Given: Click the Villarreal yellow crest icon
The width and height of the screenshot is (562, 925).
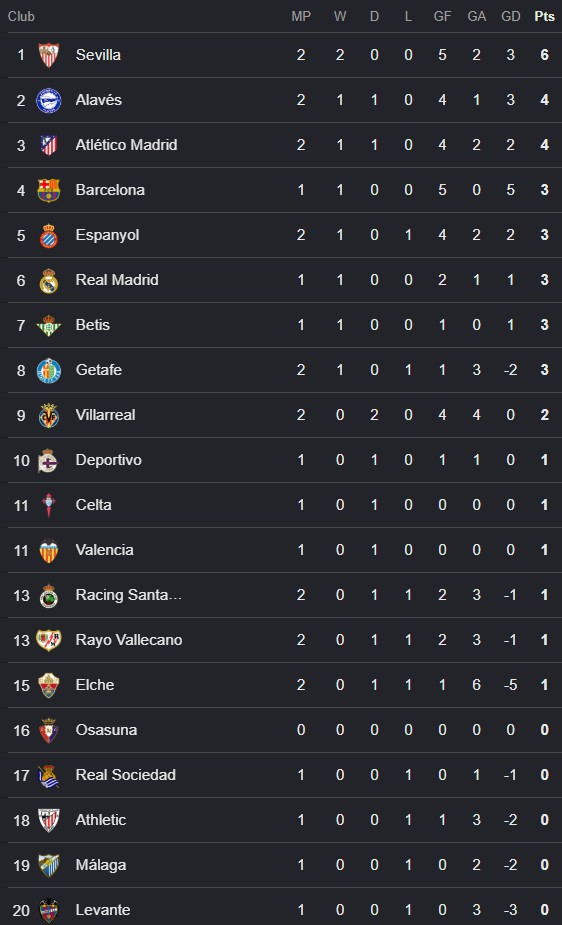Looking at the screenshot, I should coord(48,415).
